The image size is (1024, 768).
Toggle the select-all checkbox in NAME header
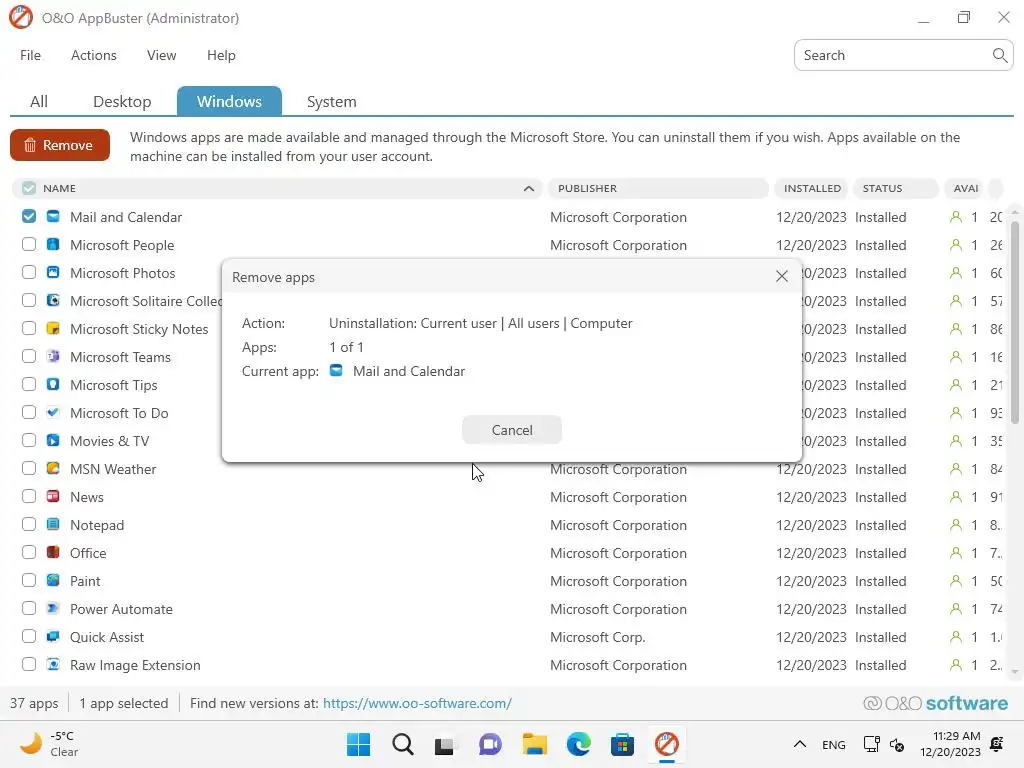29,188
